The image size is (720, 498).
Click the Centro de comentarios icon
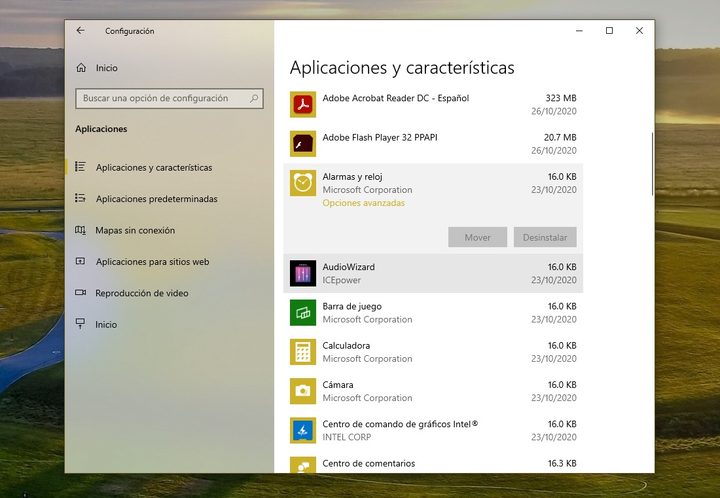click(x=303, y=464)
